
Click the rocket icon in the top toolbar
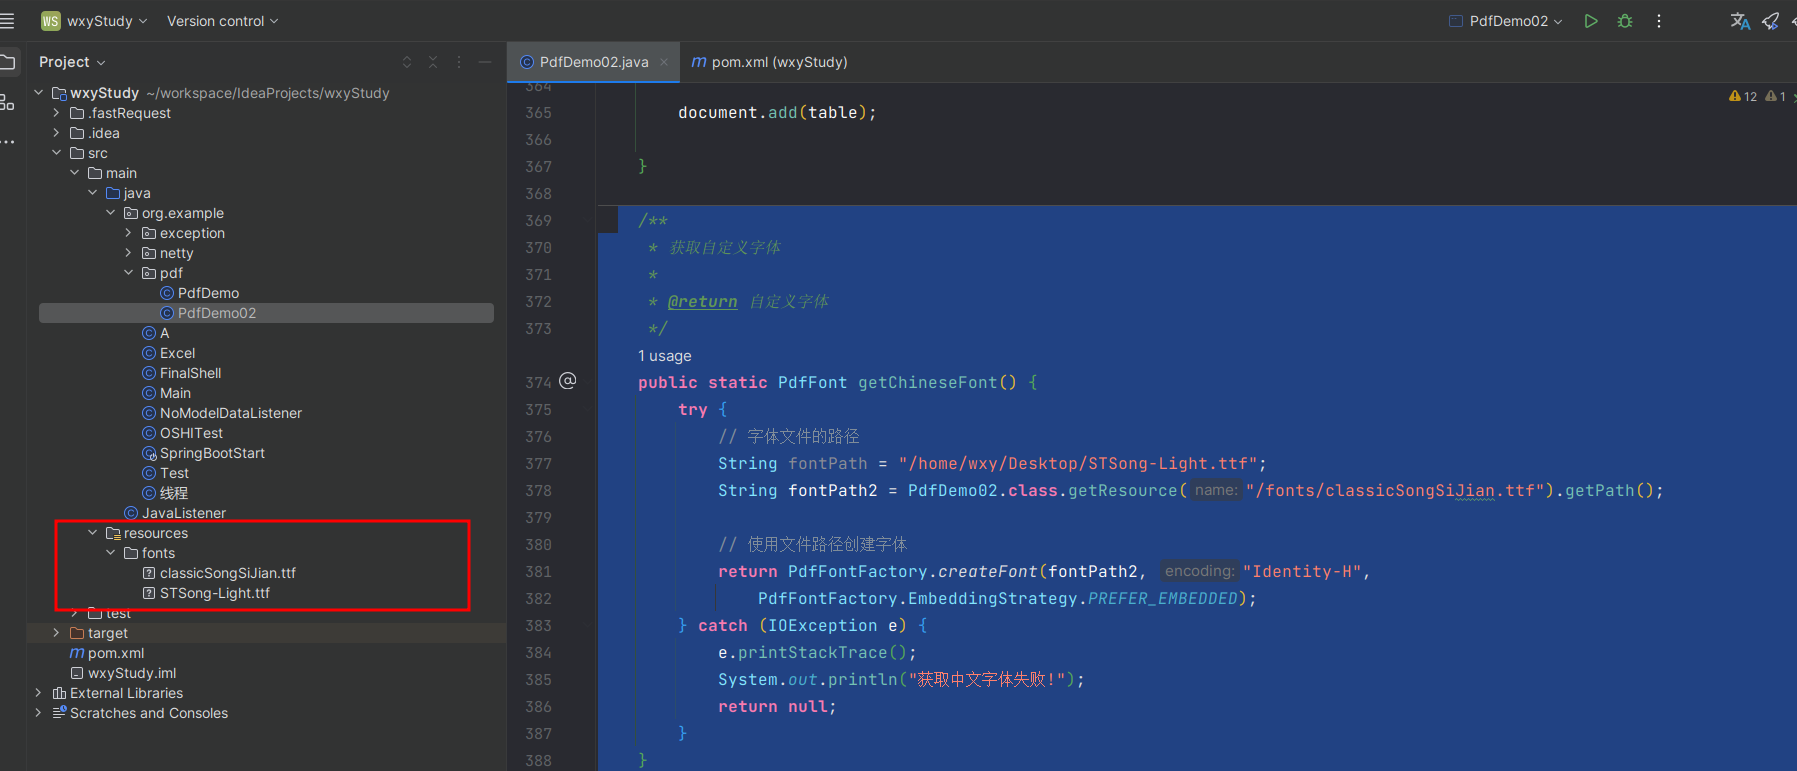1770,21
